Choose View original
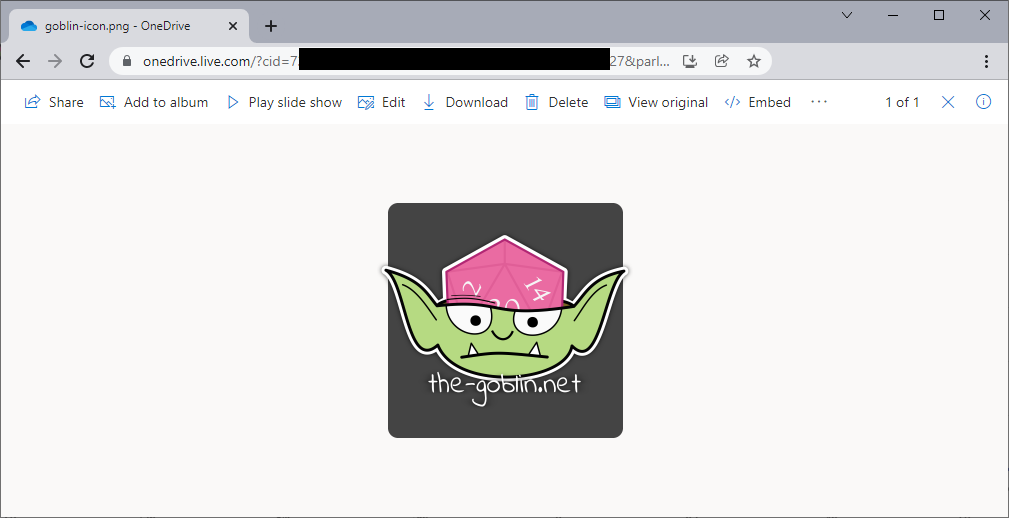 point(656,102)
